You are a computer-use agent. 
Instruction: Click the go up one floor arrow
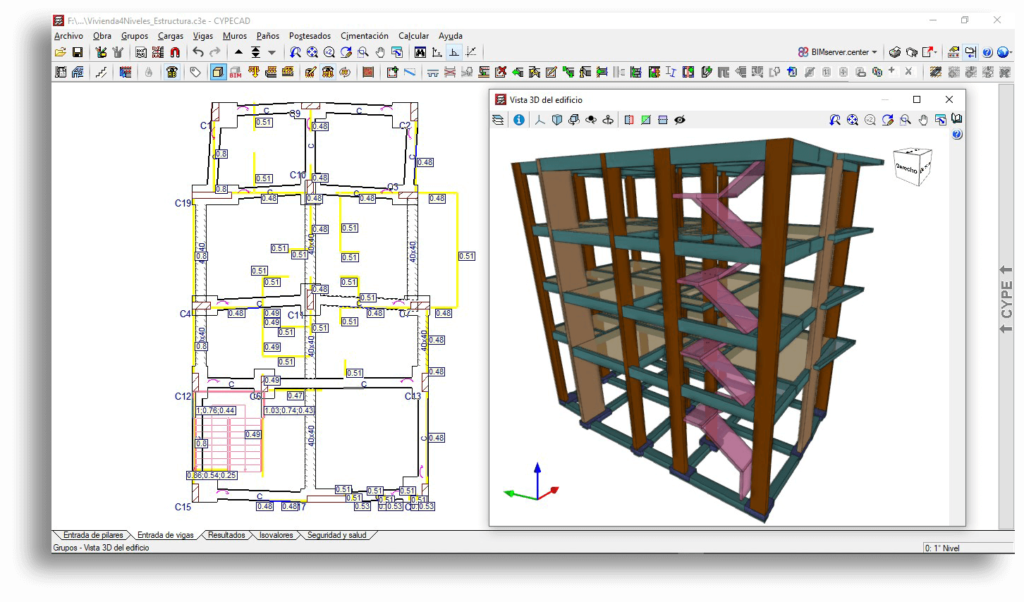[238, 52]
